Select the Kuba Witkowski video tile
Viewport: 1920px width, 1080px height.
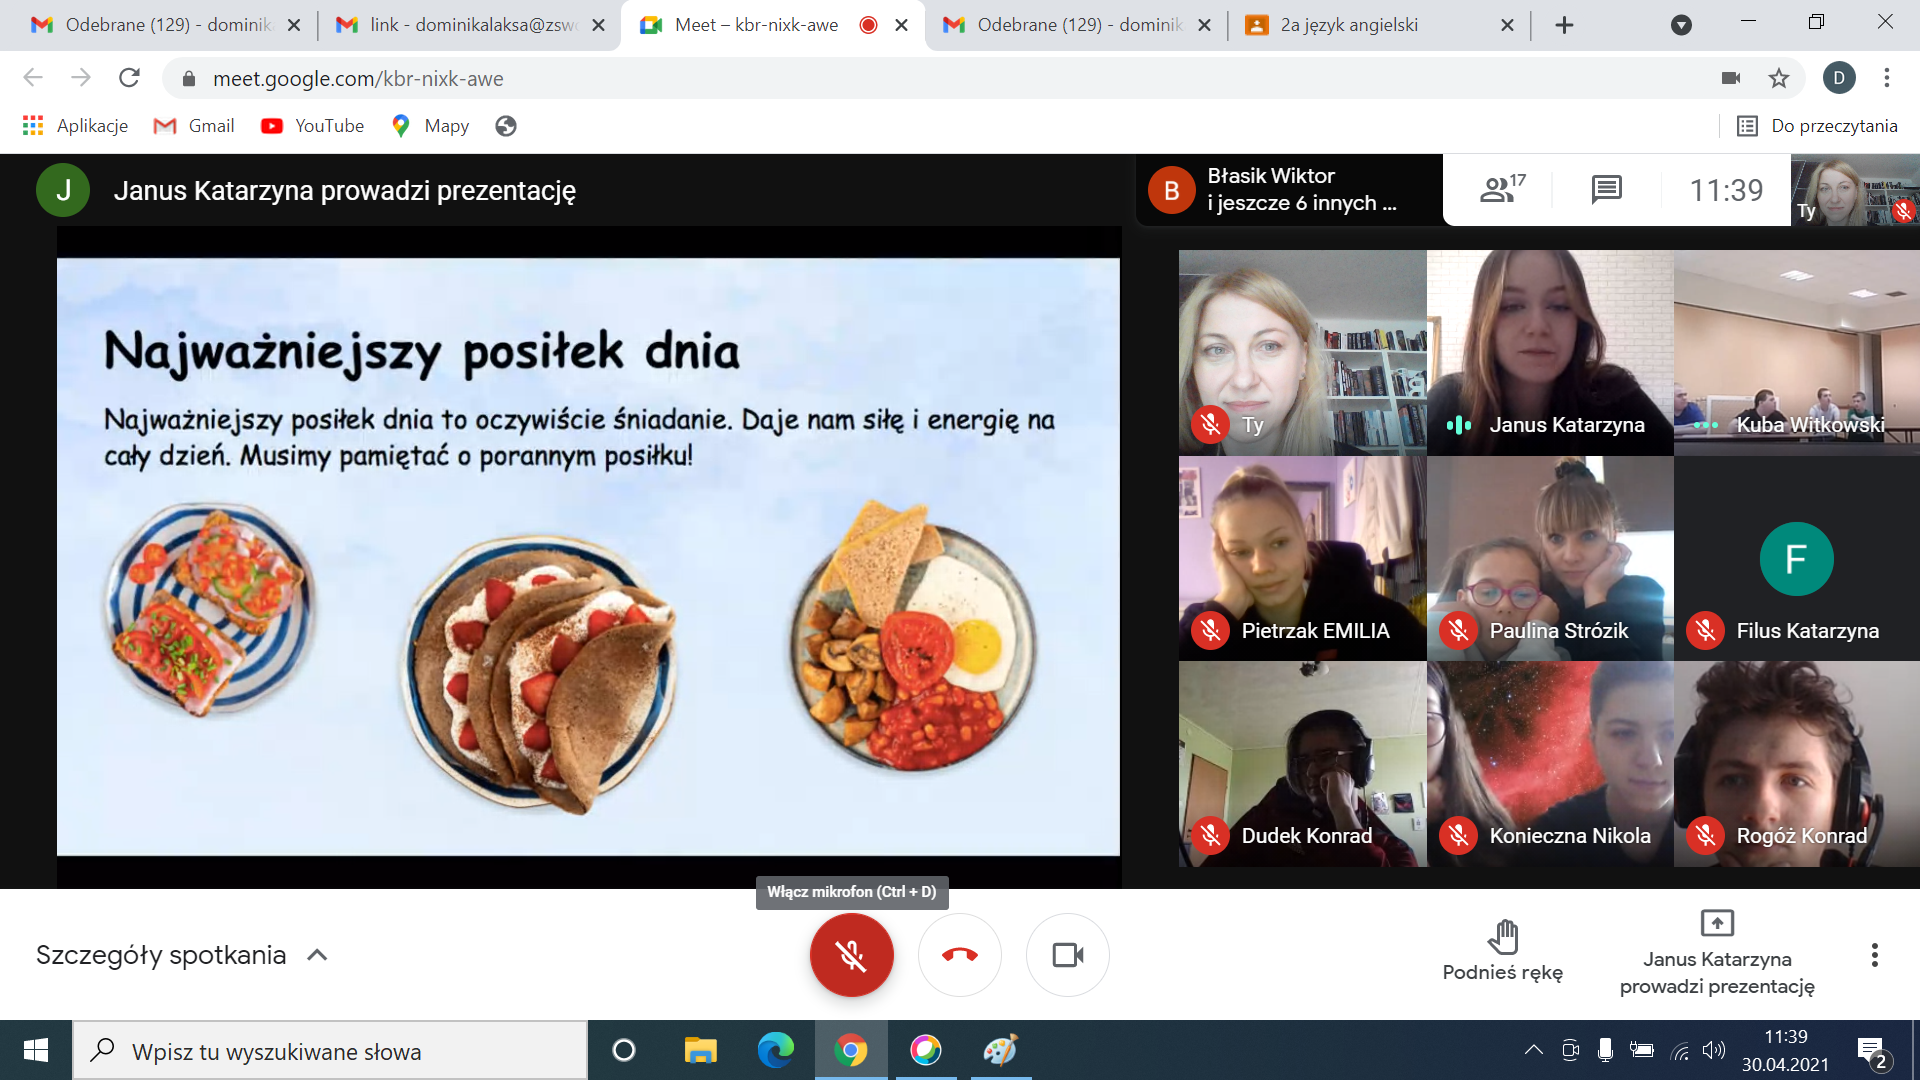(x=1797, y=353)
